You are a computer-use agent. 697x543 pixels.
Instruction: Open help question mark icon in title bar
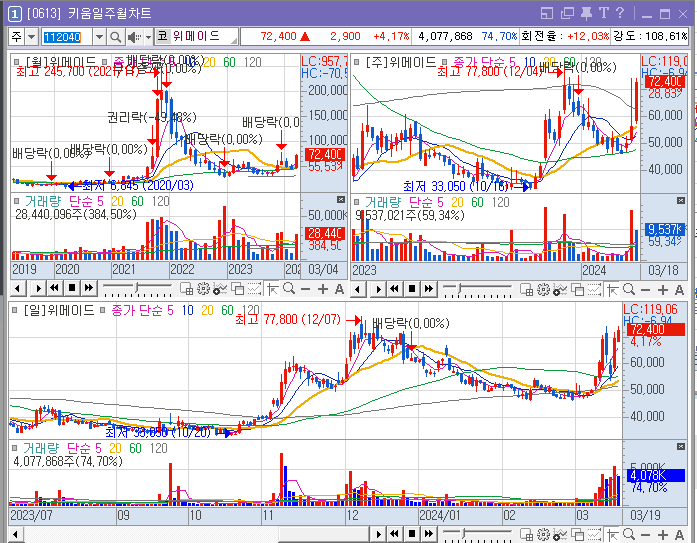coord(620,13)
